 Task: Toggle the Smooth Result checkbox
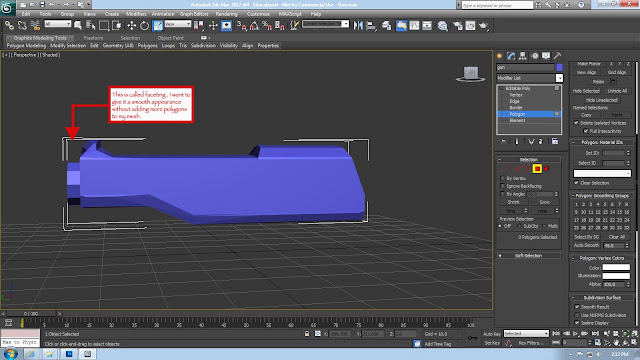click(577, 307)
